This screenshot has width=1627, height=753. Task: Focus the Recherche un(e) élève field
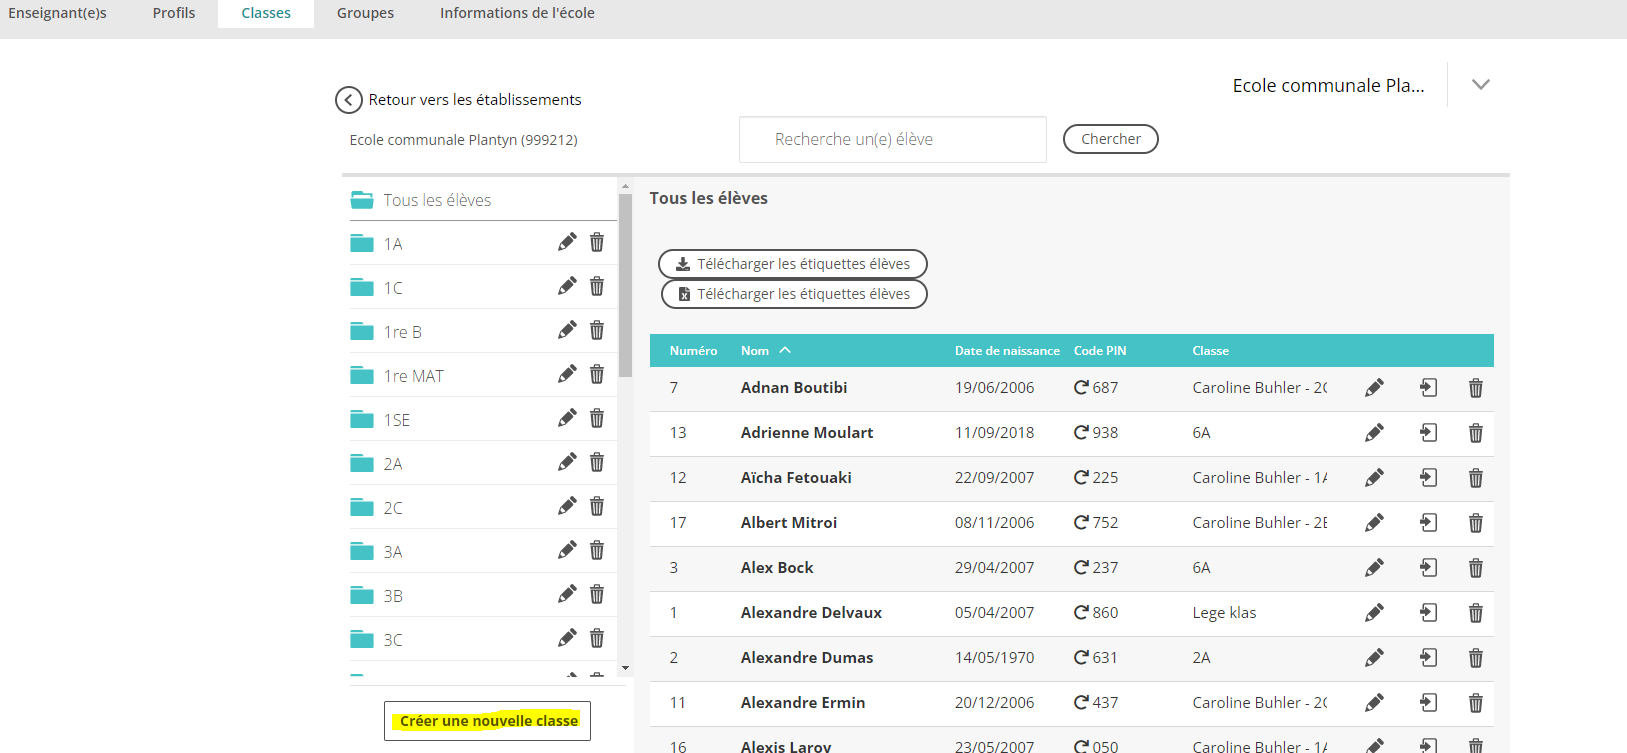coord(892,139)
